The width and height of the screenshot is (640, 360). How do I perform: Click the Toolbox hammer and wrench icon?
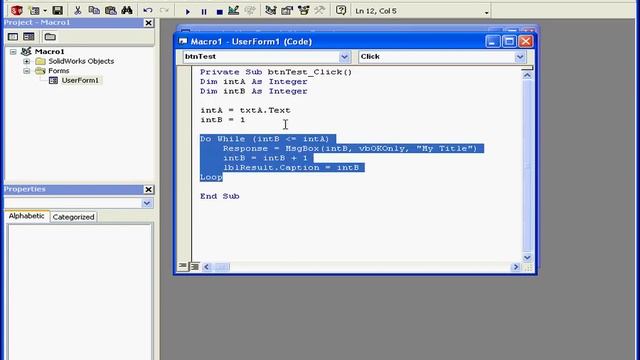click(319, 10)
